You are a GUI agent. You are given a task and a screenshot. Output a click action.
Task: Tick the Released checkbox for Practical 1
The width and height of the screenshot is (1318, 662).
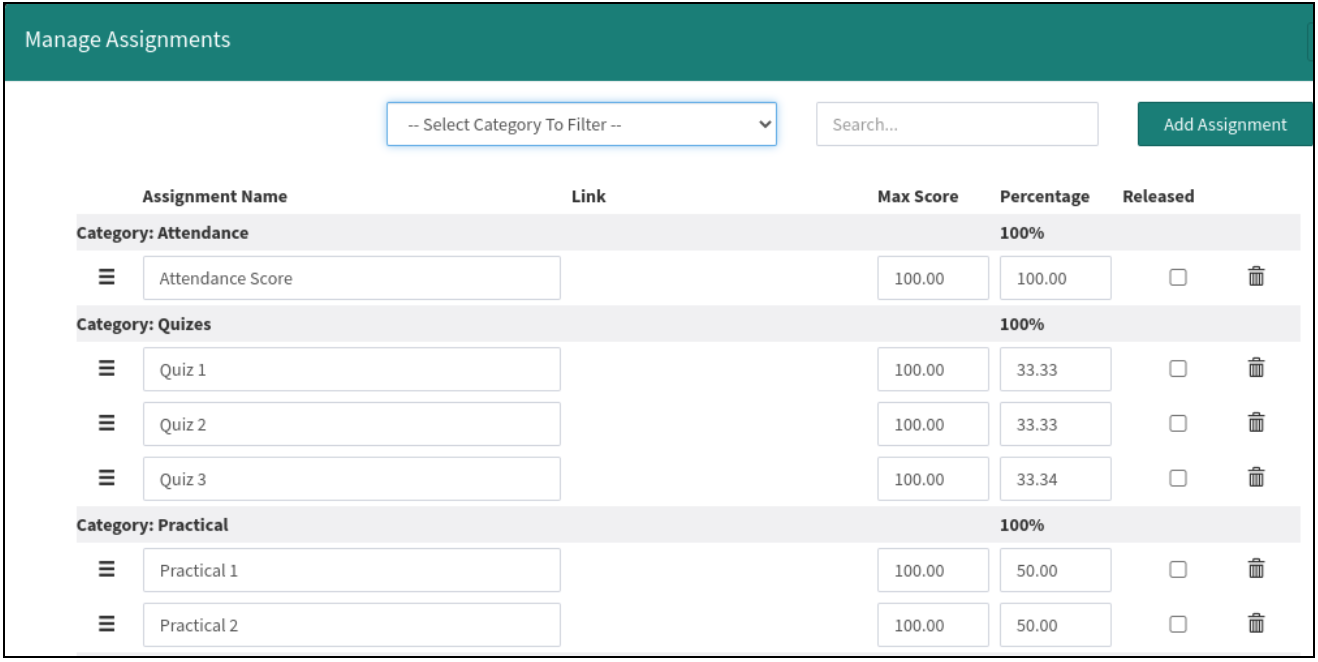click(x=1178, y=570)
